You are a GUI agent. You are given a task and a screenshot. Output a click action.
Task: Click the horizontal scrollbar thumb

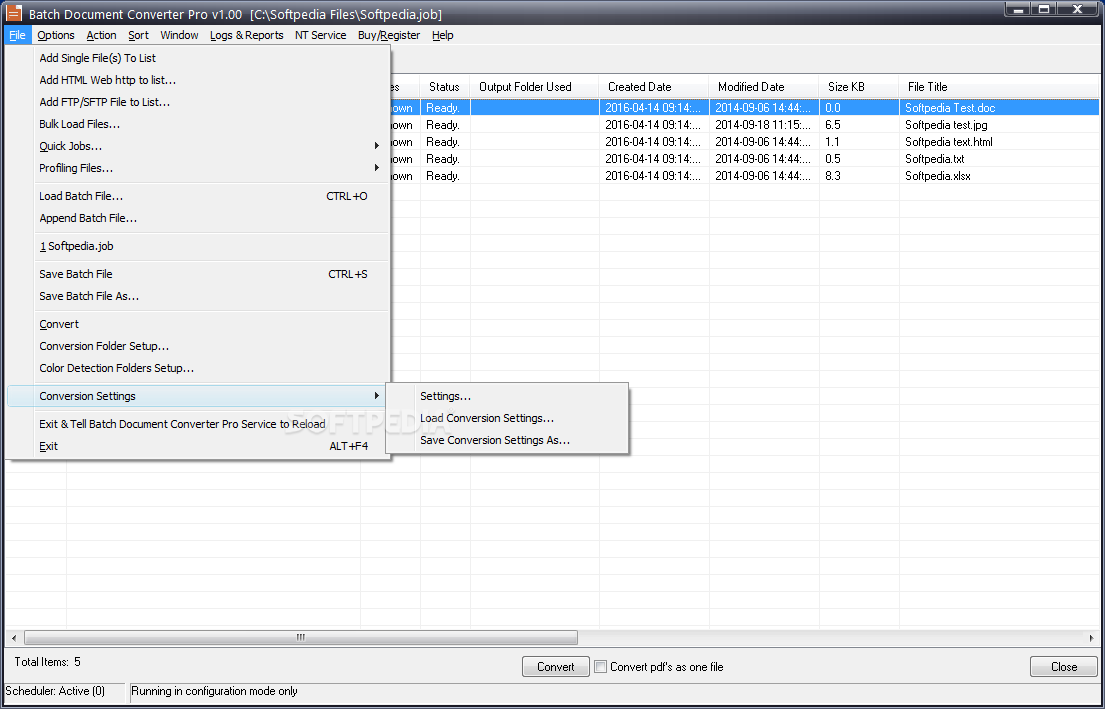point(301,638)
